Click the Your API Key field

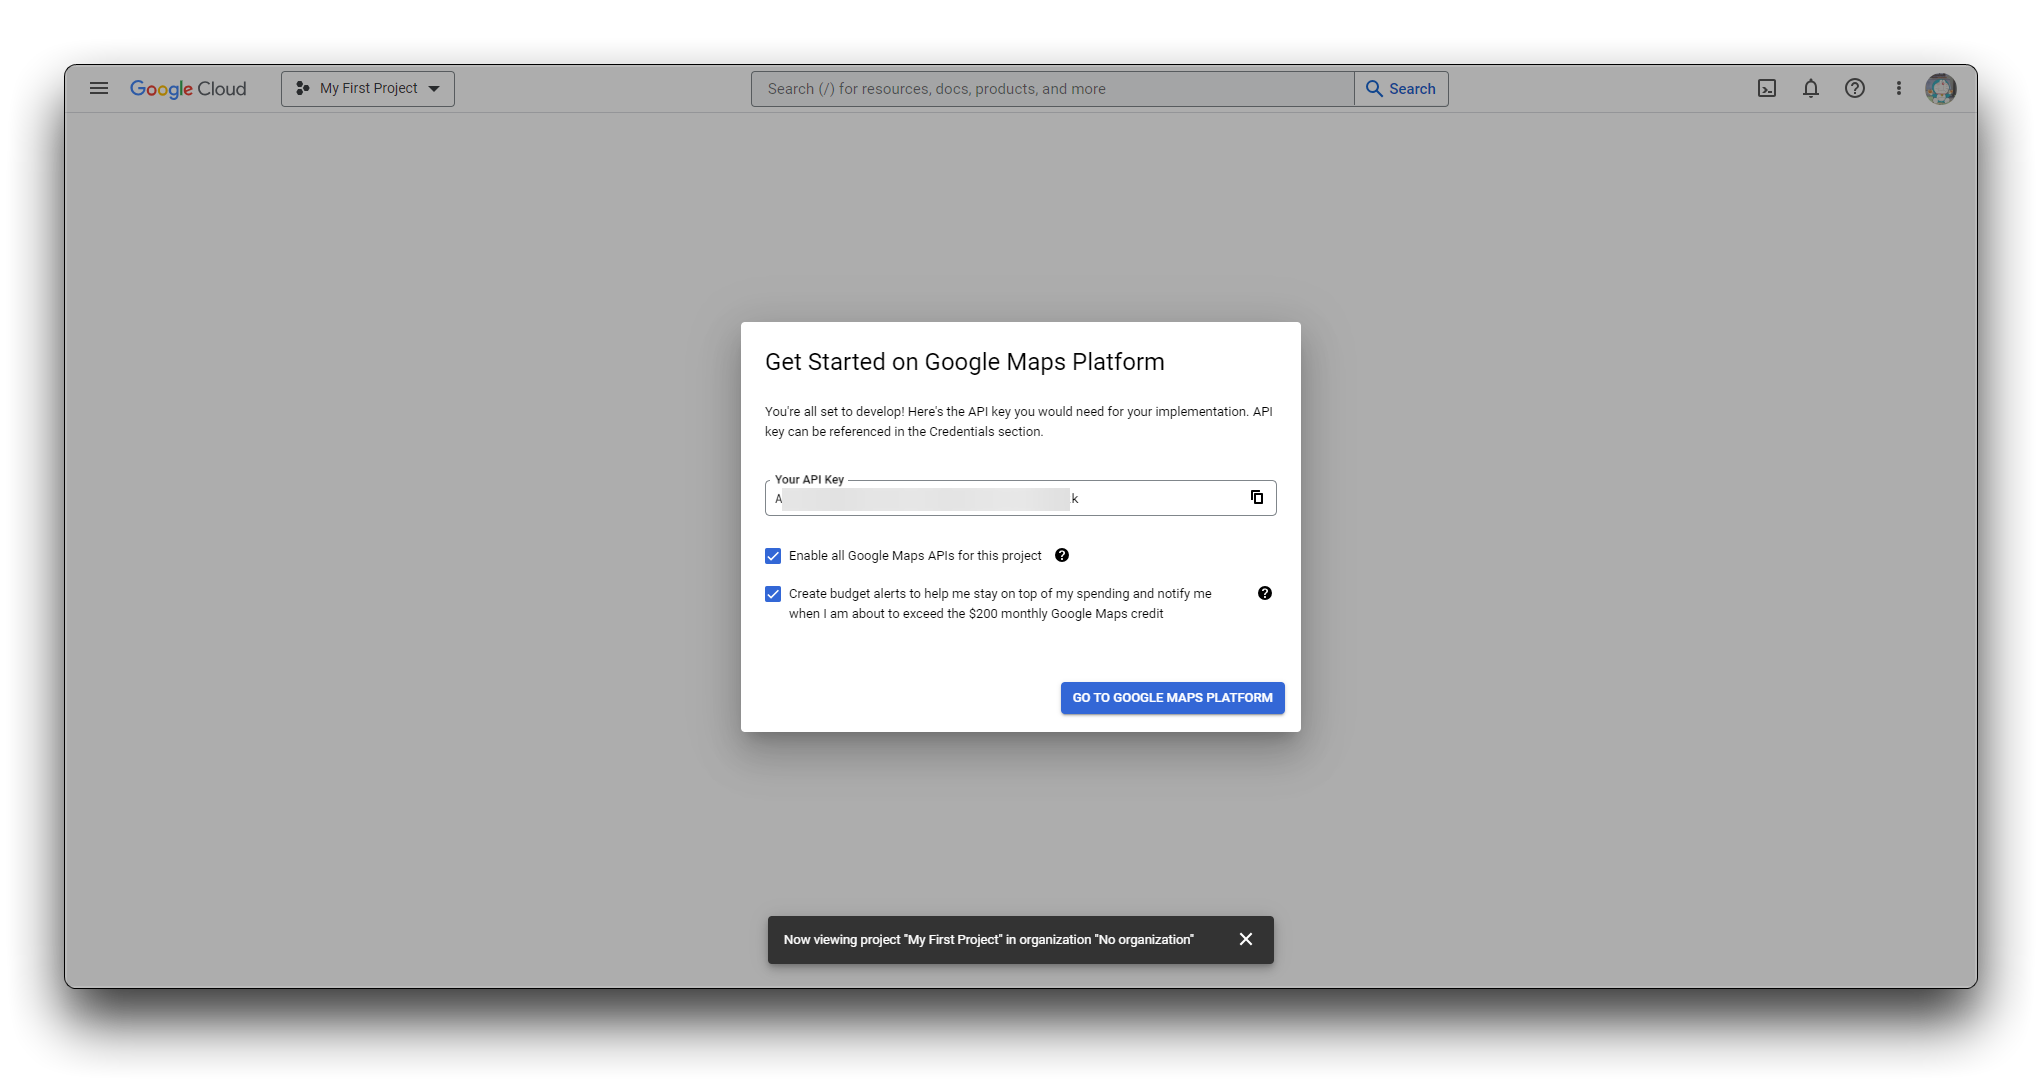pyautogui.click(x=1021, y=498)
